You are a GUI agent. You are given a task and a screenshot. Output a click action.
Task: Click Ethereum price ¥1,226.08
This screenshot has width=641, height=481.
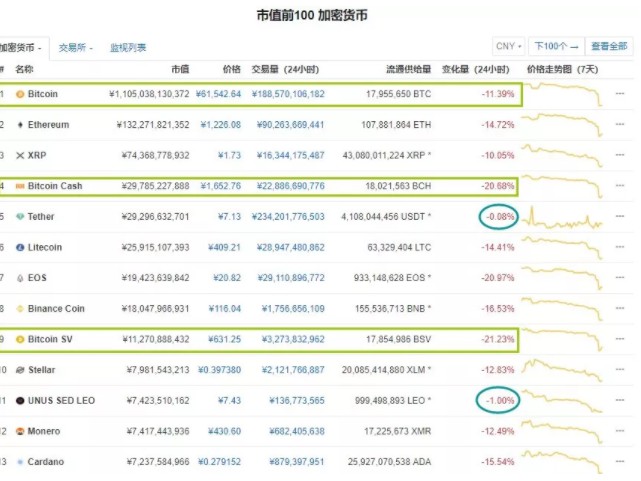point(221,125)
